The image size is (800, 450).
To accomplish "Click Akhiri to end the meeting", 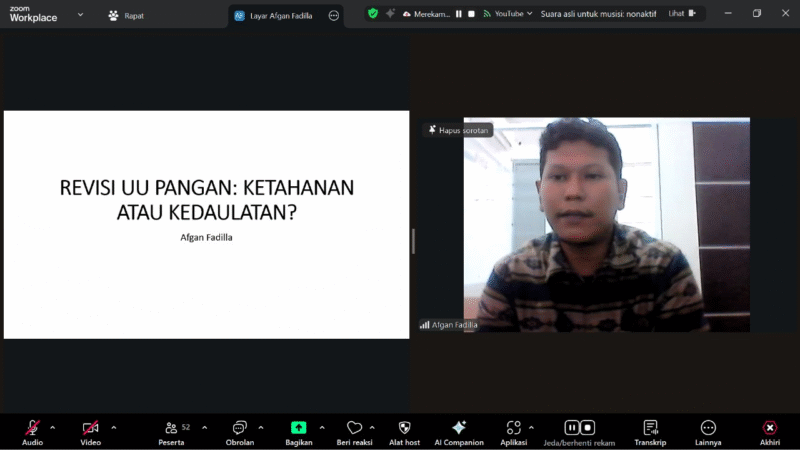I will click(x=769, y=428).
